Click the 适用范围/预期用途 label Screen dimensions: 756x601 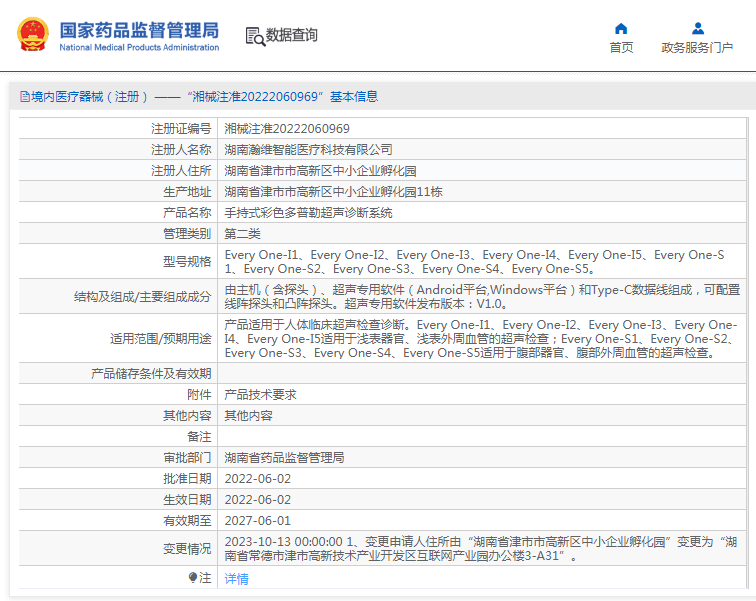click(x=161, y=339)
